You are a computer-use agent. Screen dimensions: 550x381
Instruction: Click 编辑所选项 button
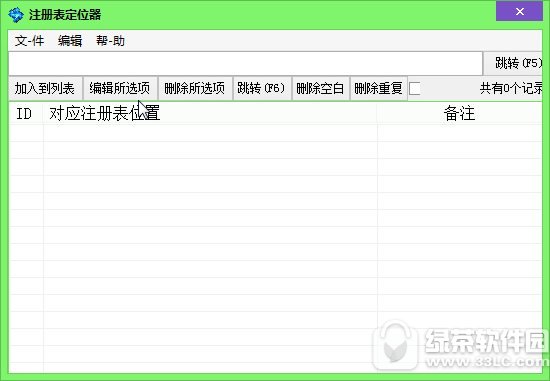pos(120,88)
